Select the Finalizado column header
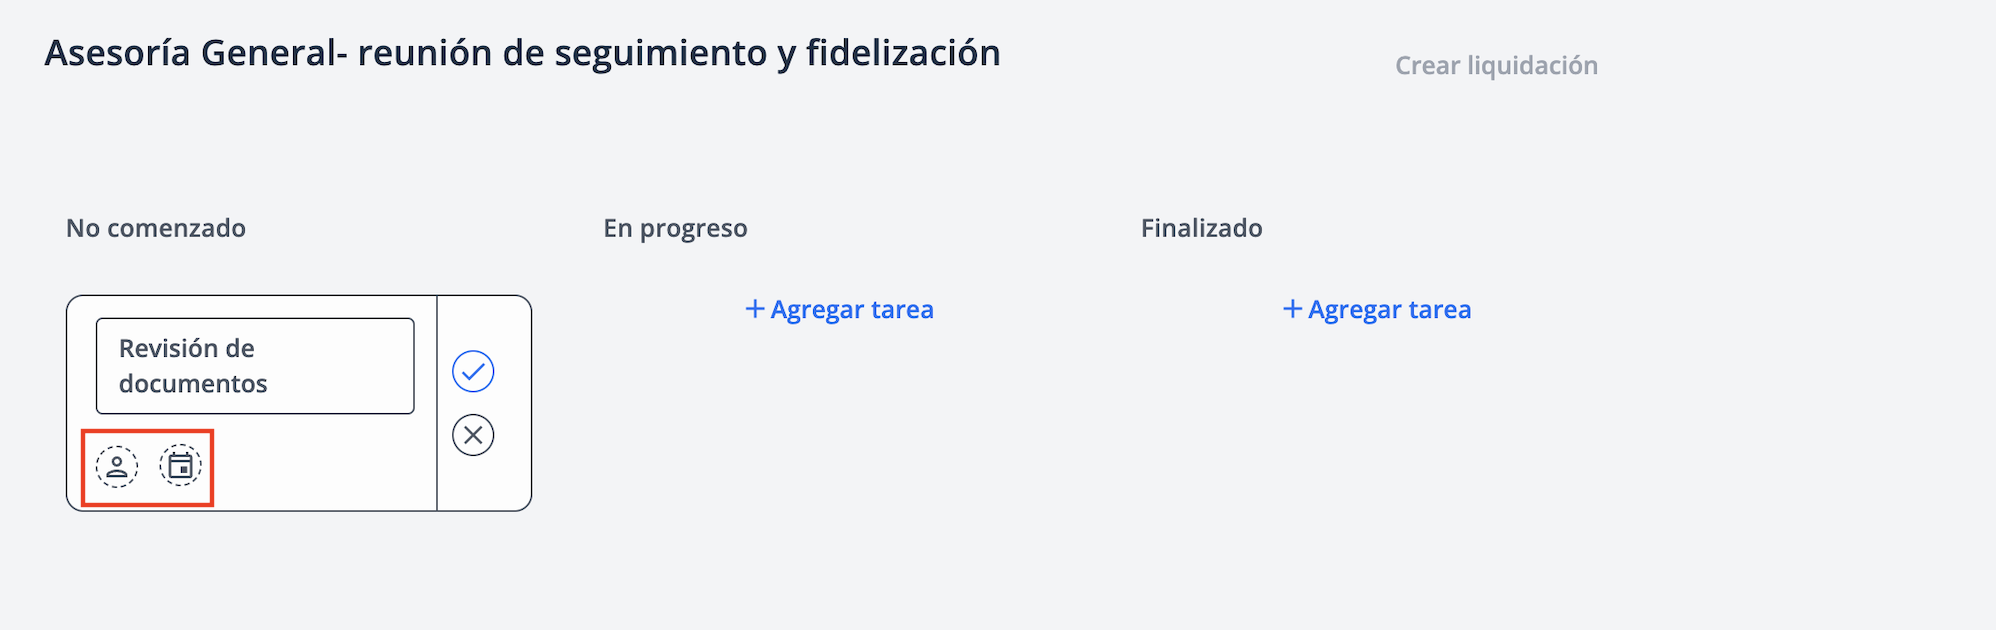The height and width of the screenshot is (630, 1996). coord(1201,228)
